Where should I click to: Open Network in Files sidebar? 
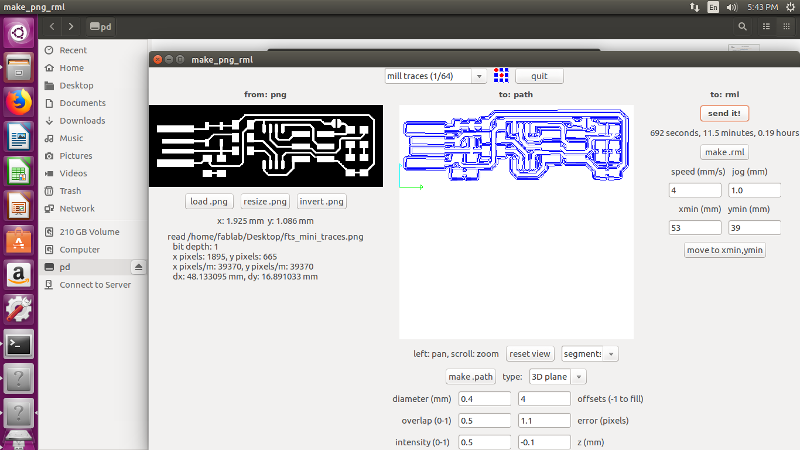tap(77, 209)
